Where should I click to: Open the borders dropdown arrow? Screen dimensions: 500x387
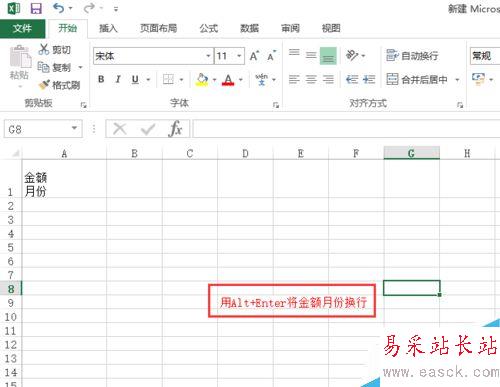pos(182,79)
